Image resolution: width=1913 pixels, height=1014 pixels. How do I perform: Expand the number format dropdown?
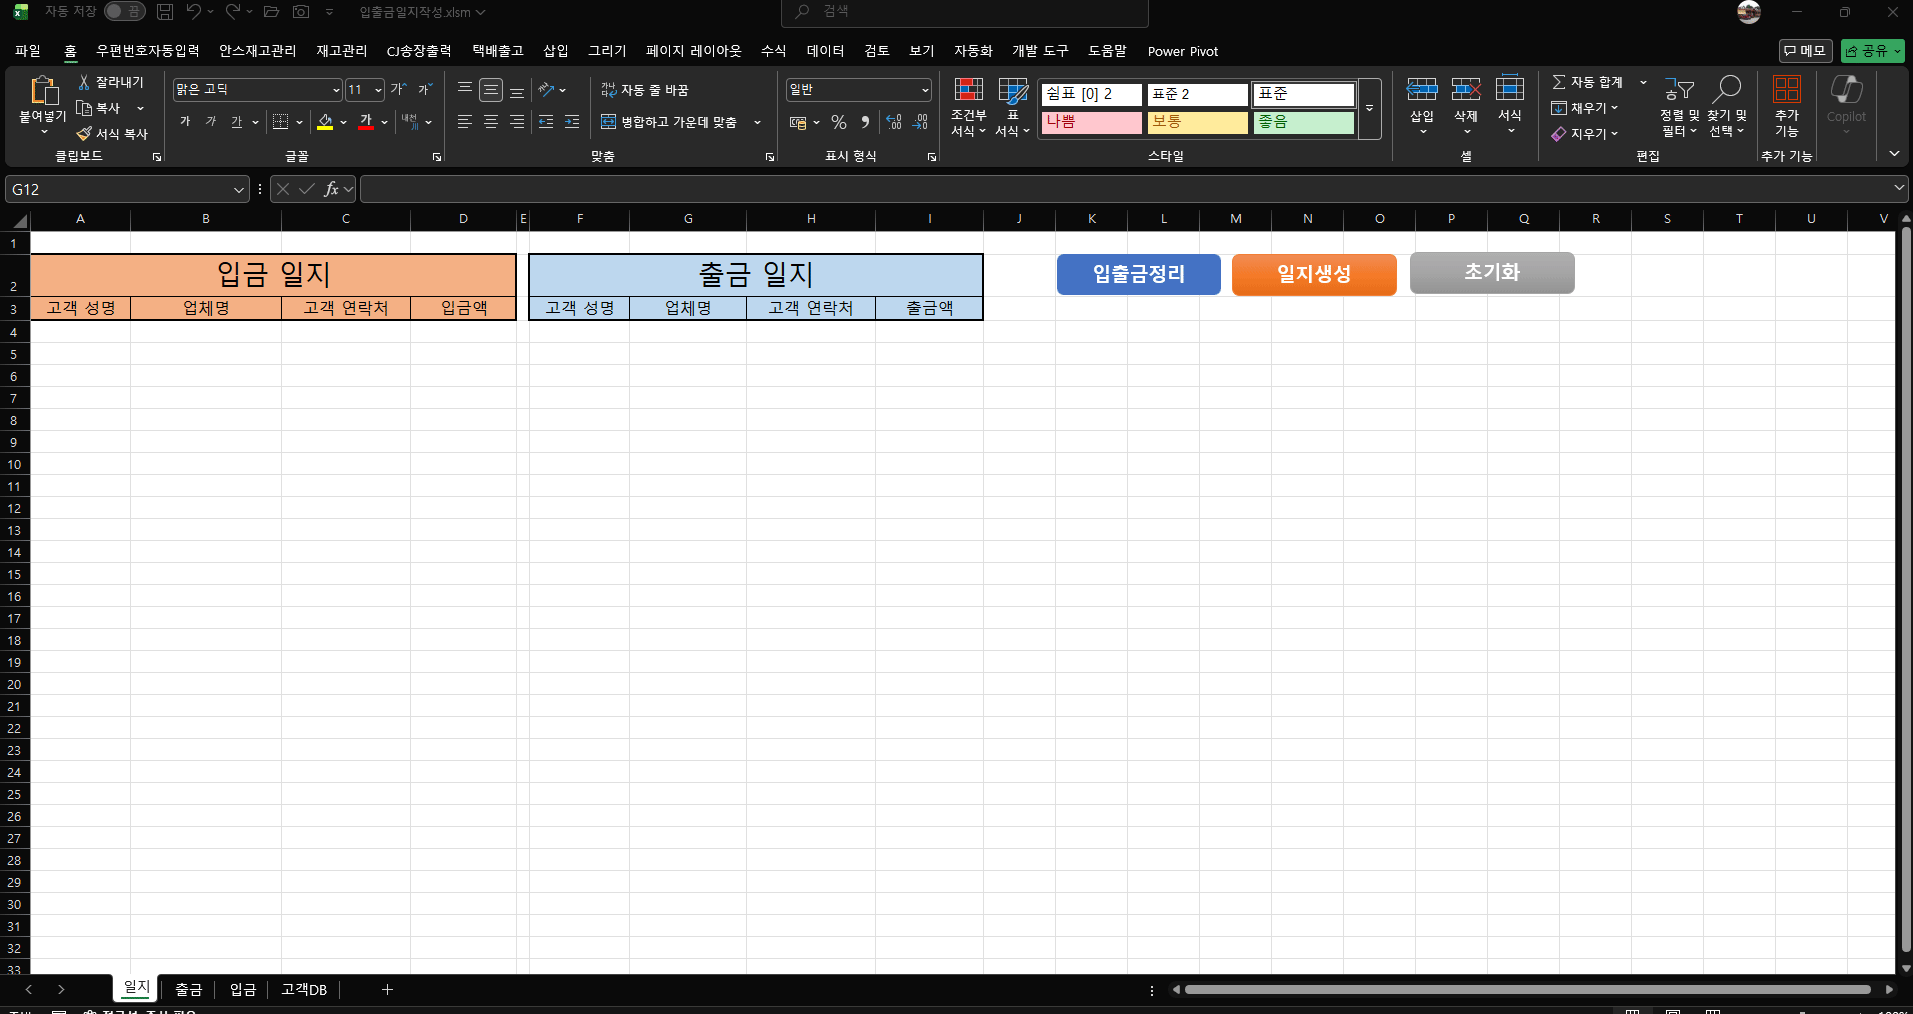click(925, 90)
